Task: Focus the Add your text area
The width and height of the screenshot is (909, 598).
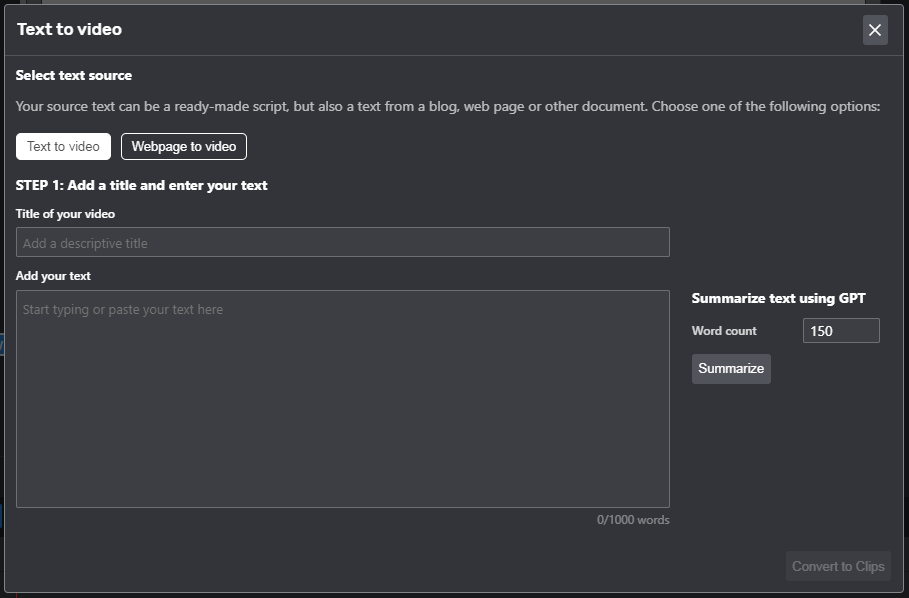Action: [x=343, y=399]
